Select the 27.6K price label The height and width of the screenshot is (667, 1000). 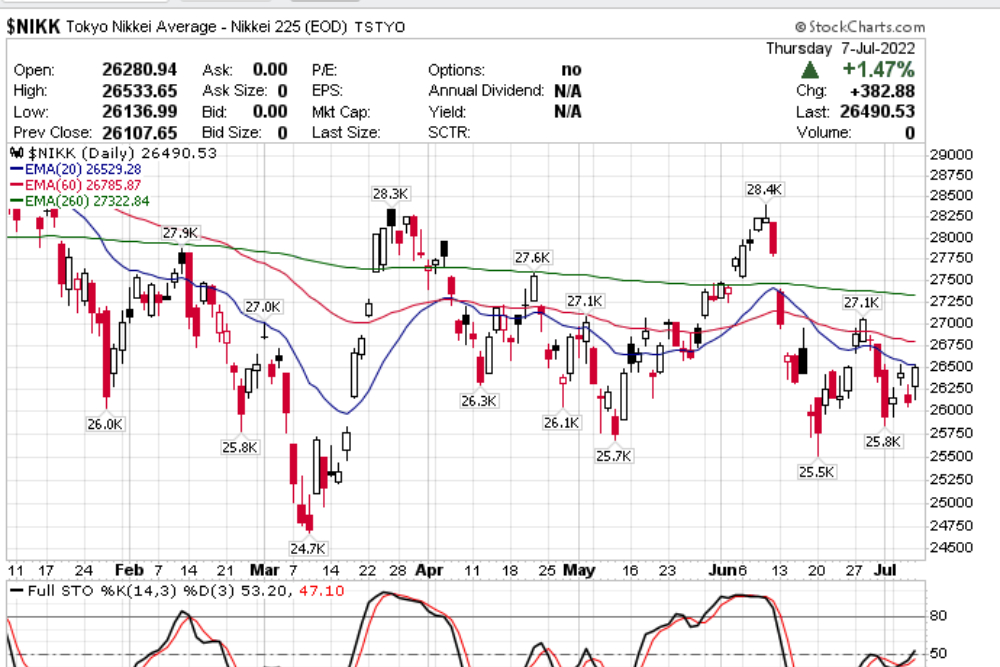click(x=533, y=258)
